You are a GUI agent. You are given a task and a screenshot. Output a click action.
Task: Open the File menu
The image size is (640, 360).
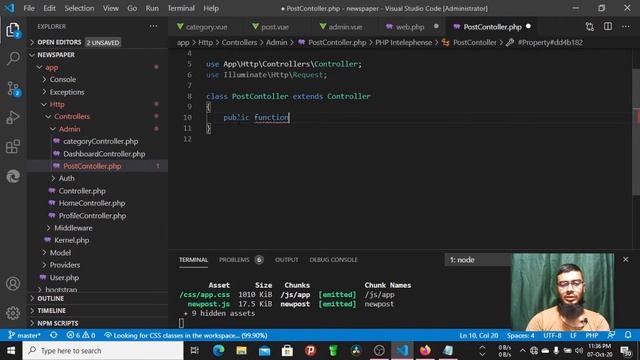pyautogui.click(x=29, y=8)
